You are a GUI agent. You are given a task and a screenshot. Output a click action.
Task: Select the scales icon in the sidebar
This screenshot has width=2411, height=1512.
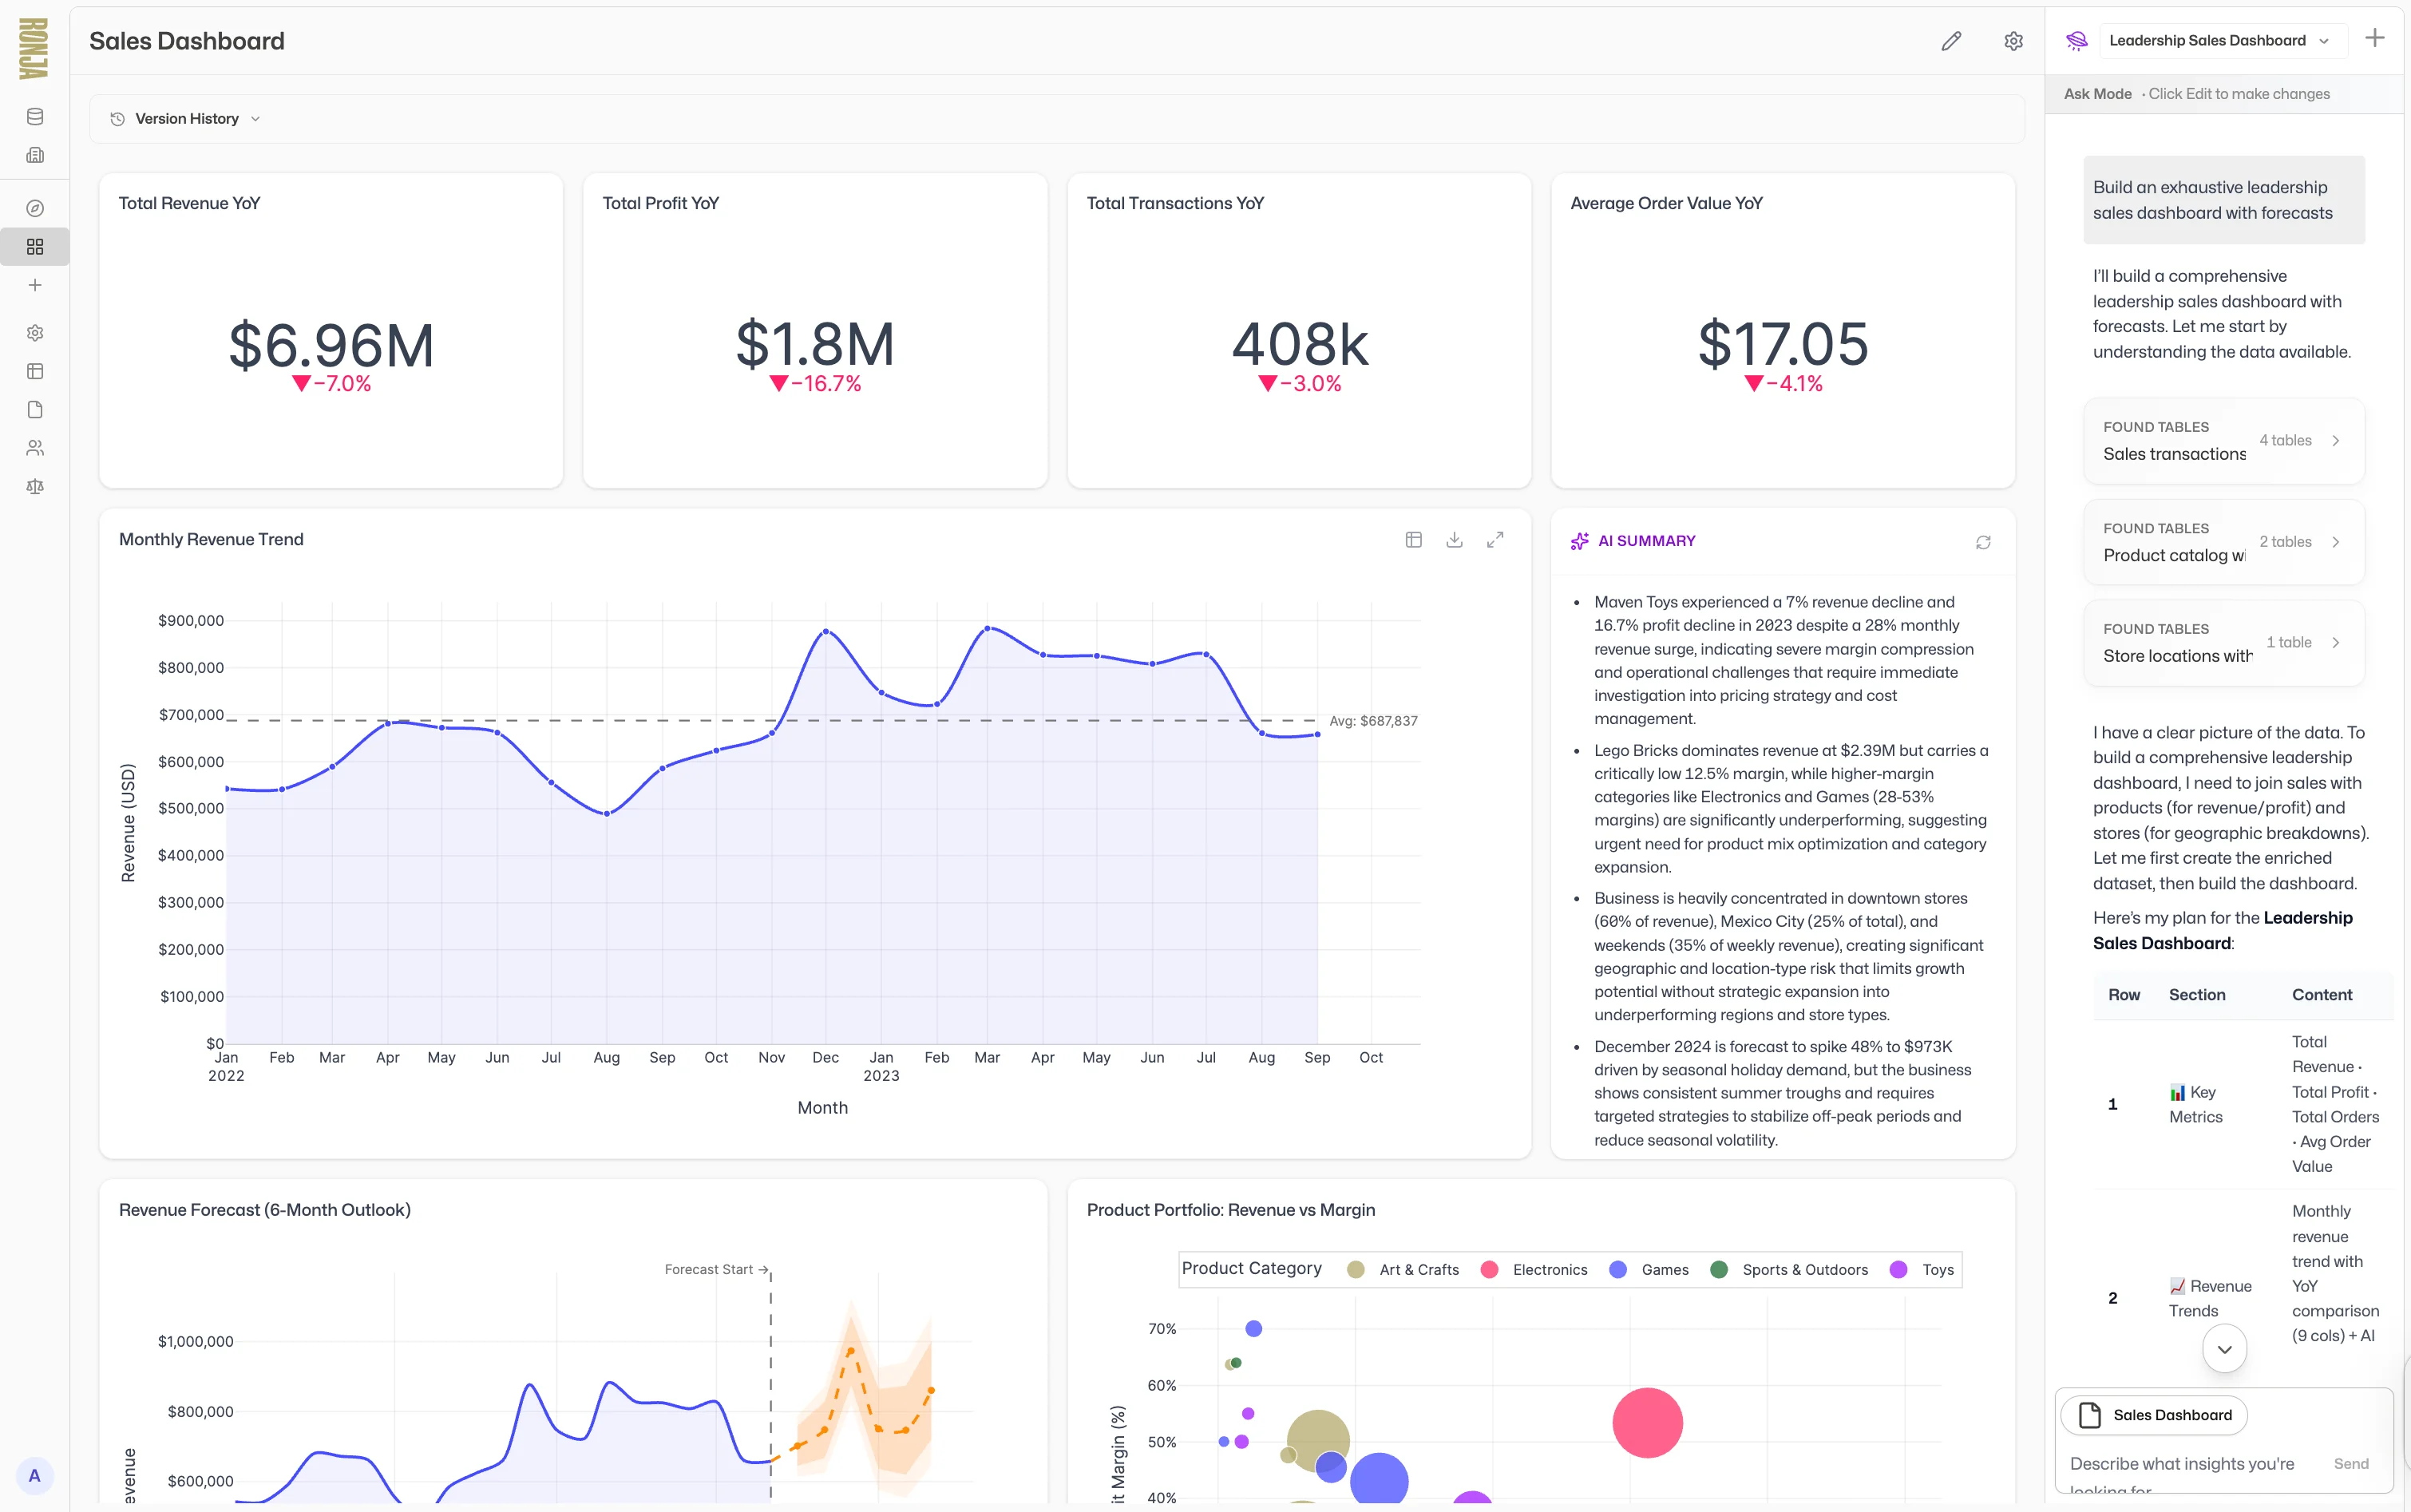35,487
